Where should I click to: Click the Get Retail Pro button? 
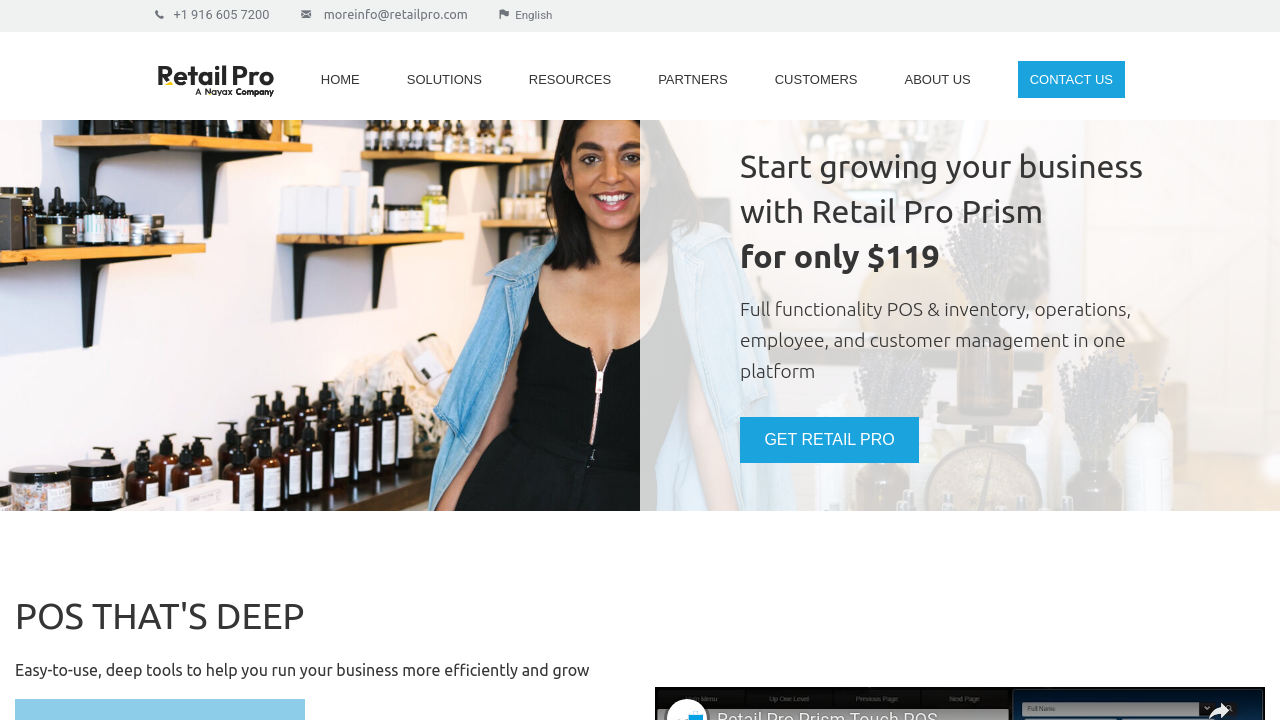coord(829,440)
